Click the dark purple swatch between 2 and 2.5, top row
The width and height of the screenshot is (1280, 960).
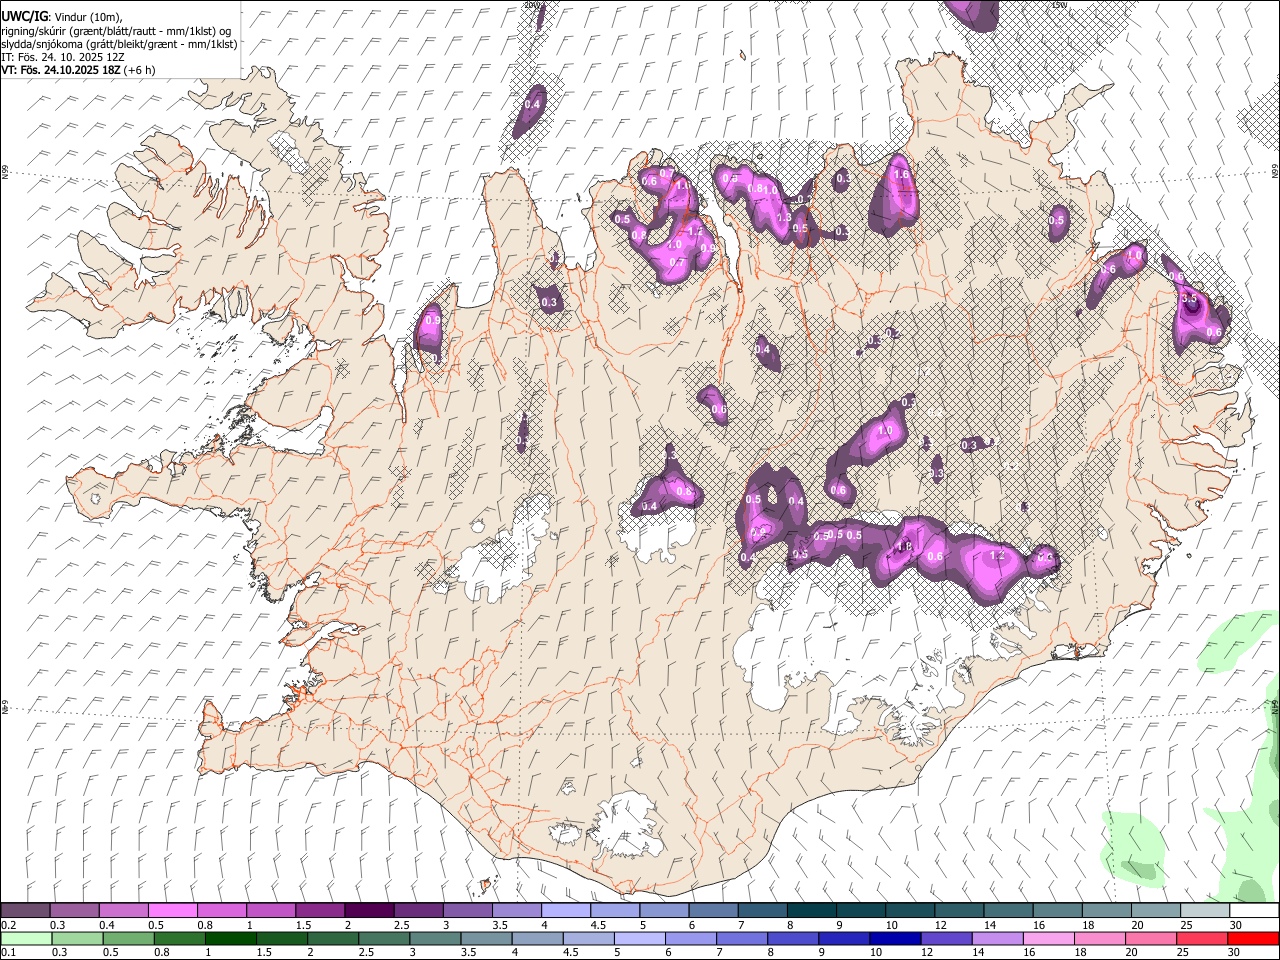point(369,911)
